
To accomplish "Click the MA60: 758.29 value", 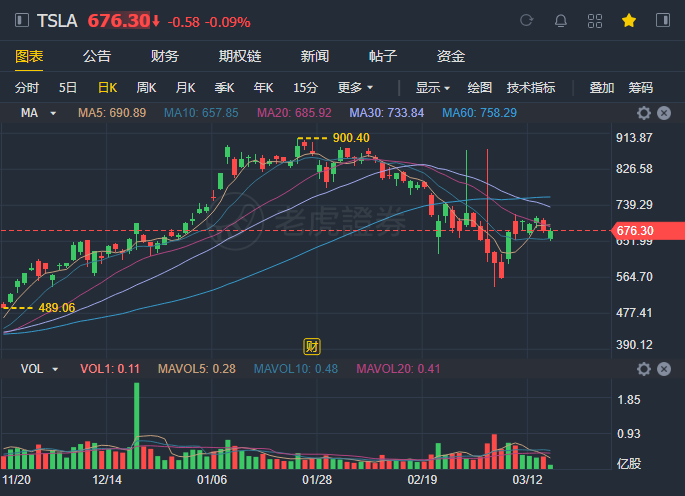I will pyautogui.click(x=479, y=113).
